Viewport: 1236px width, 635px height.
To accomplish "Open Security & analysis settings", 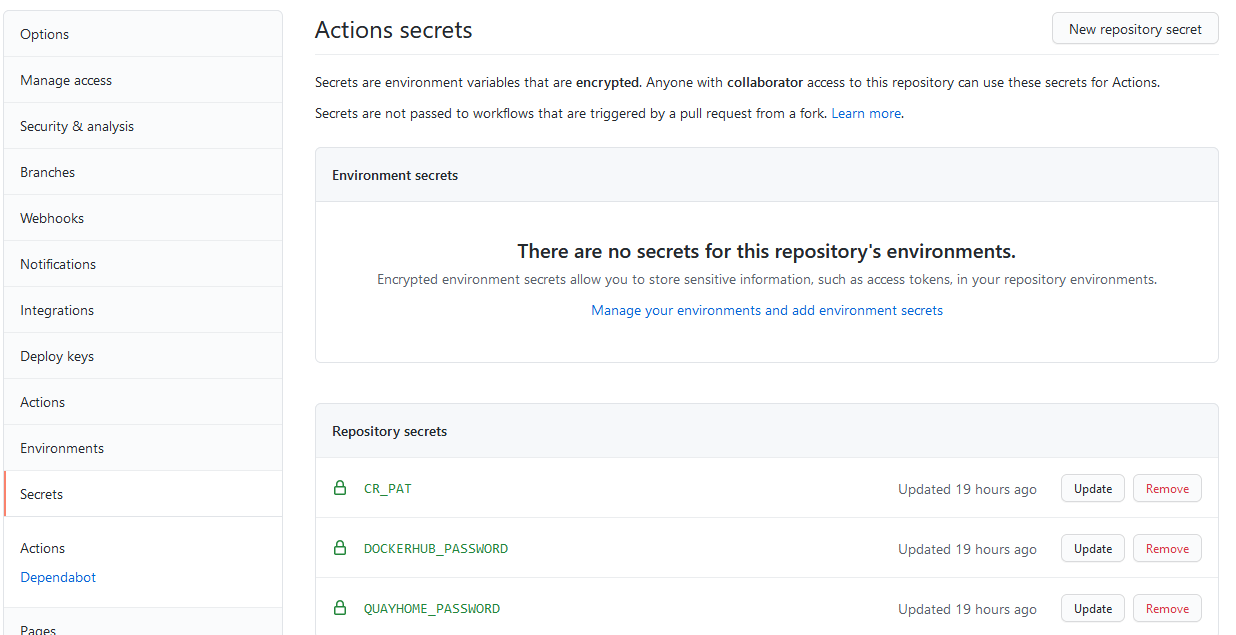I will [143, 126].
